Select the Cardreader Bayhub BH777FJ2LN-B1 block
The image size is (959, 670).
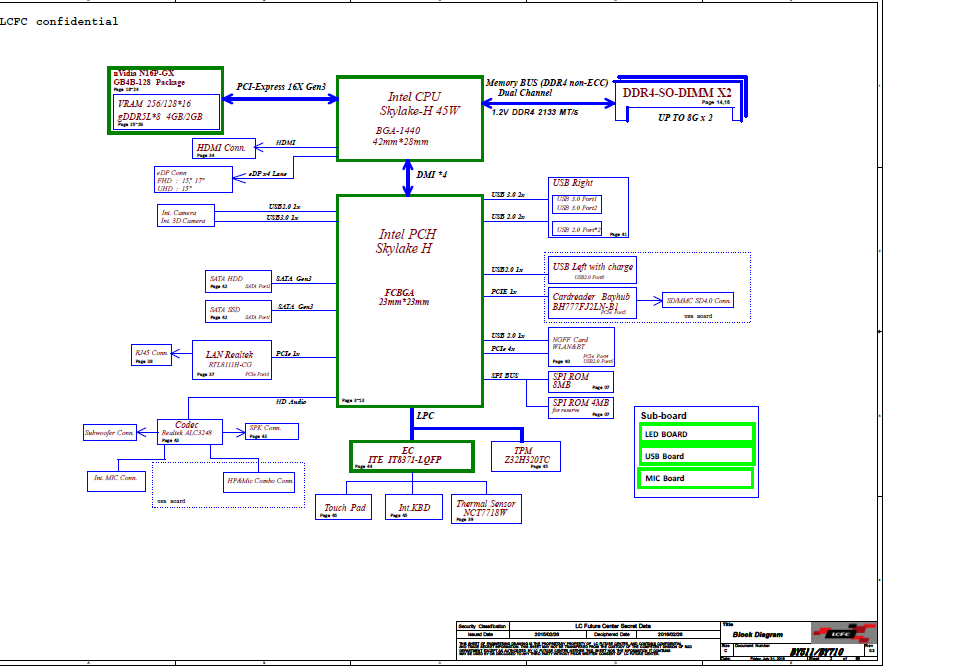[592, 303]
